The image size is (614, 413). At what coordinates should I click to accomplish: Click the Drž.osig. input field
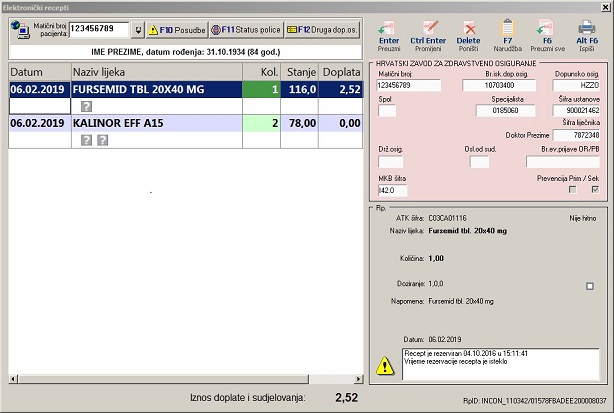(390, 162)
